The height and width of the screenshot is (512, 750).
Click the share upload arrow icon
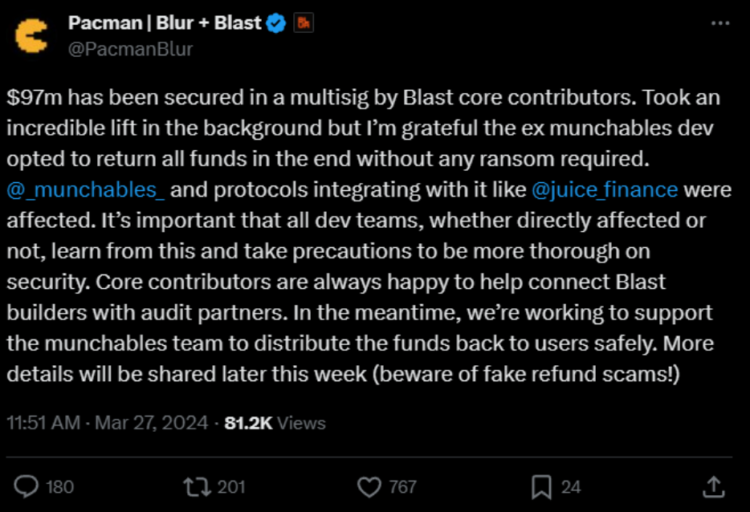point(713,486)
